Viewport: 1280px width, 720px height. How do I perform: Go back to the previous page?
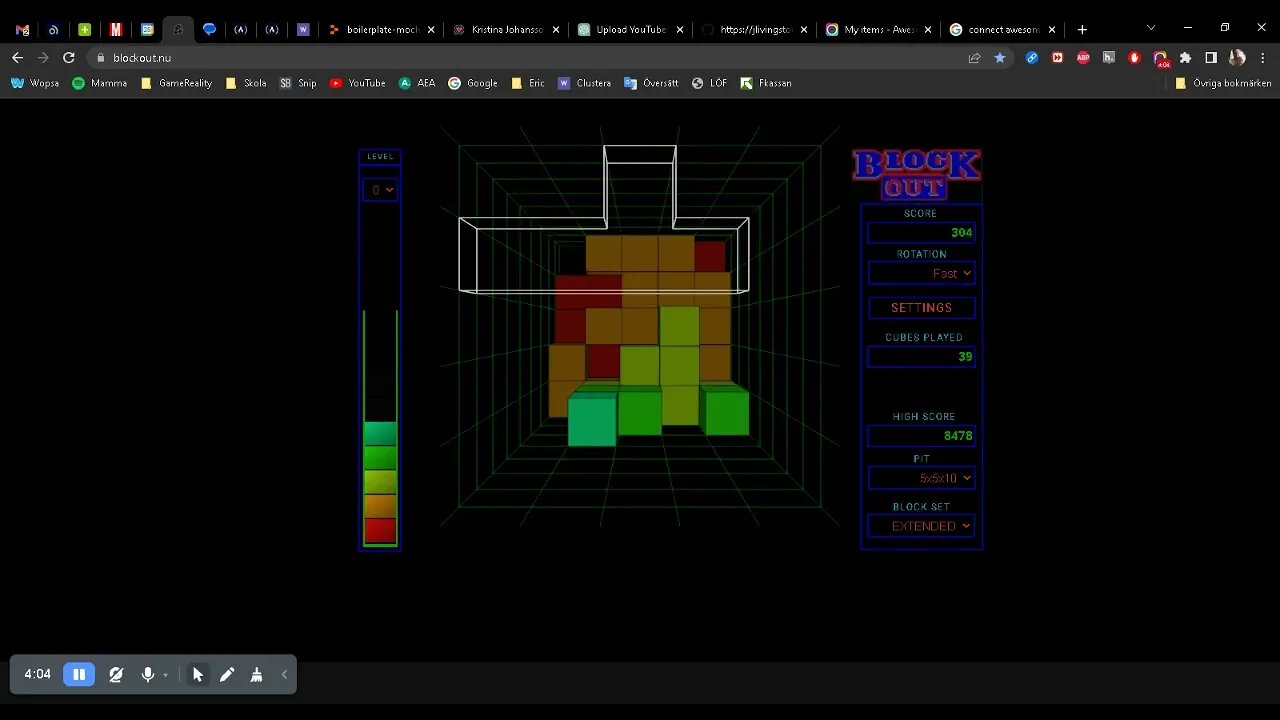pyautogui.click(x=17, y=58)
